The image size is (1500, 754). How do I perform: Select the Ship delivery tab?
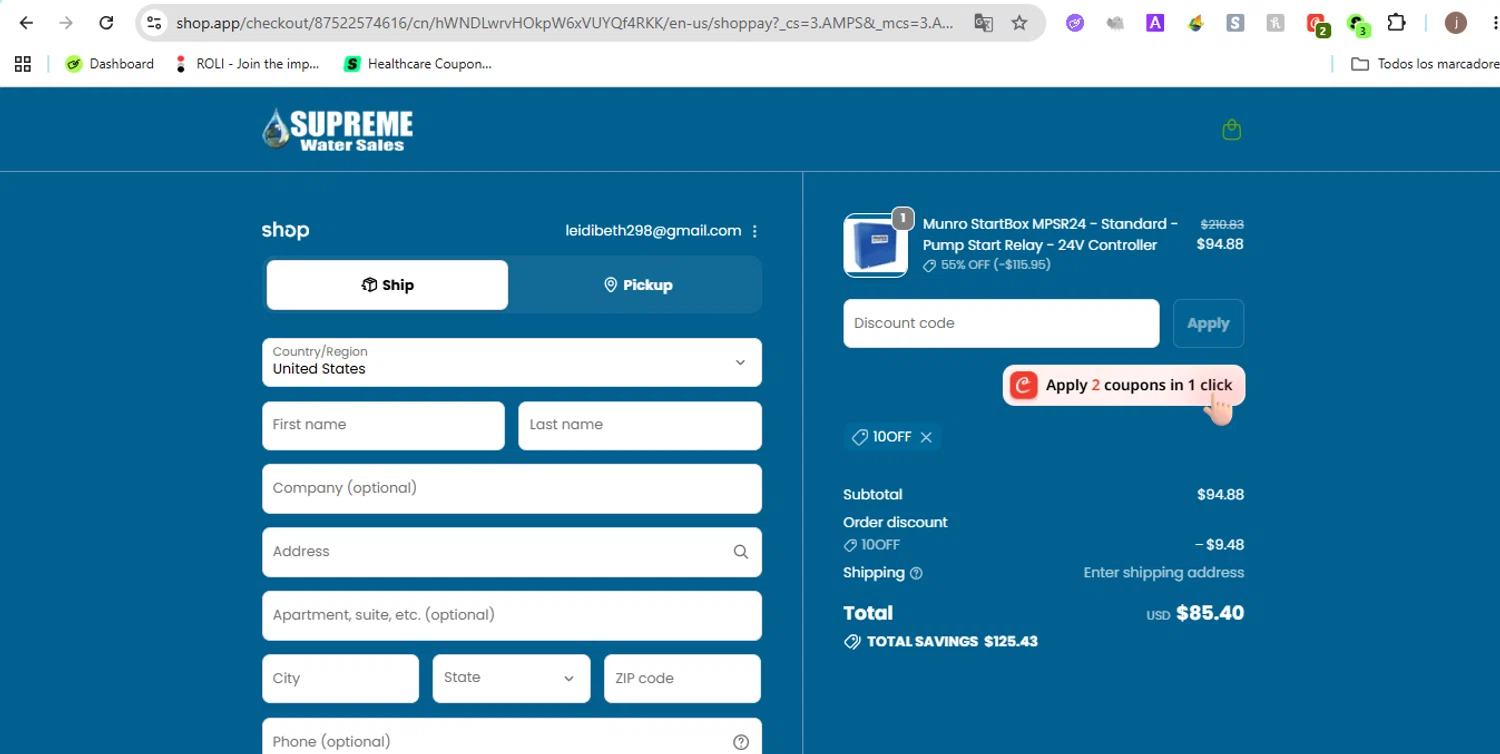387,285
